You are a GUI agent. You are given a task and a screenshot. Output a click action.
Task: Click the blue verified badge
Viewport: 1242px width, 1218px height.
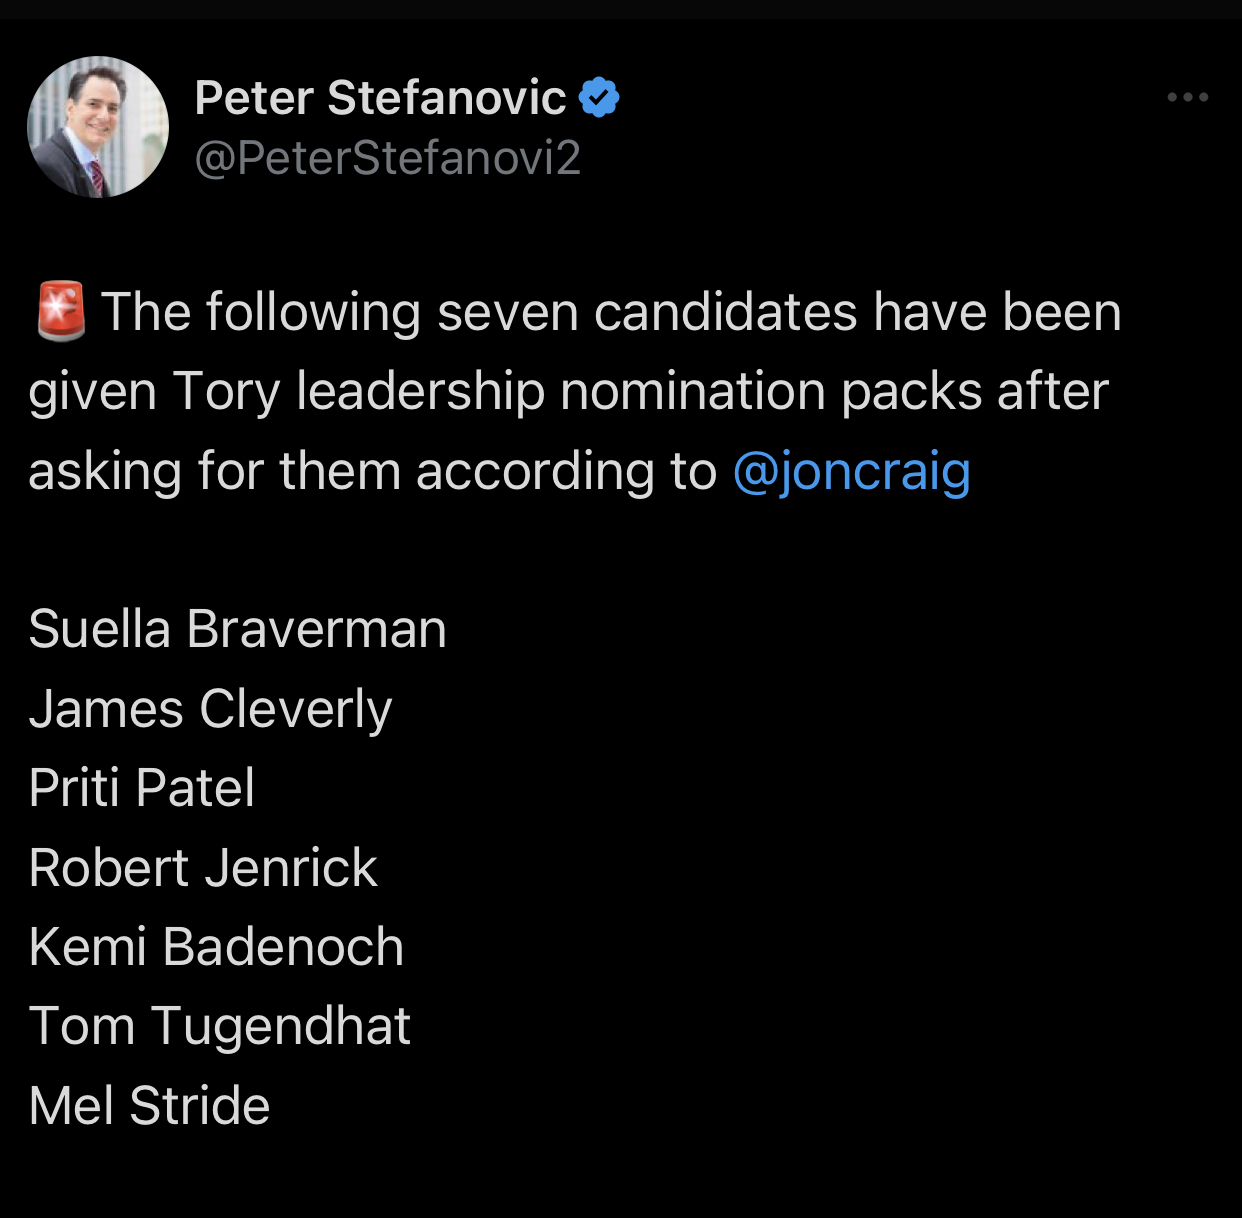600,98
